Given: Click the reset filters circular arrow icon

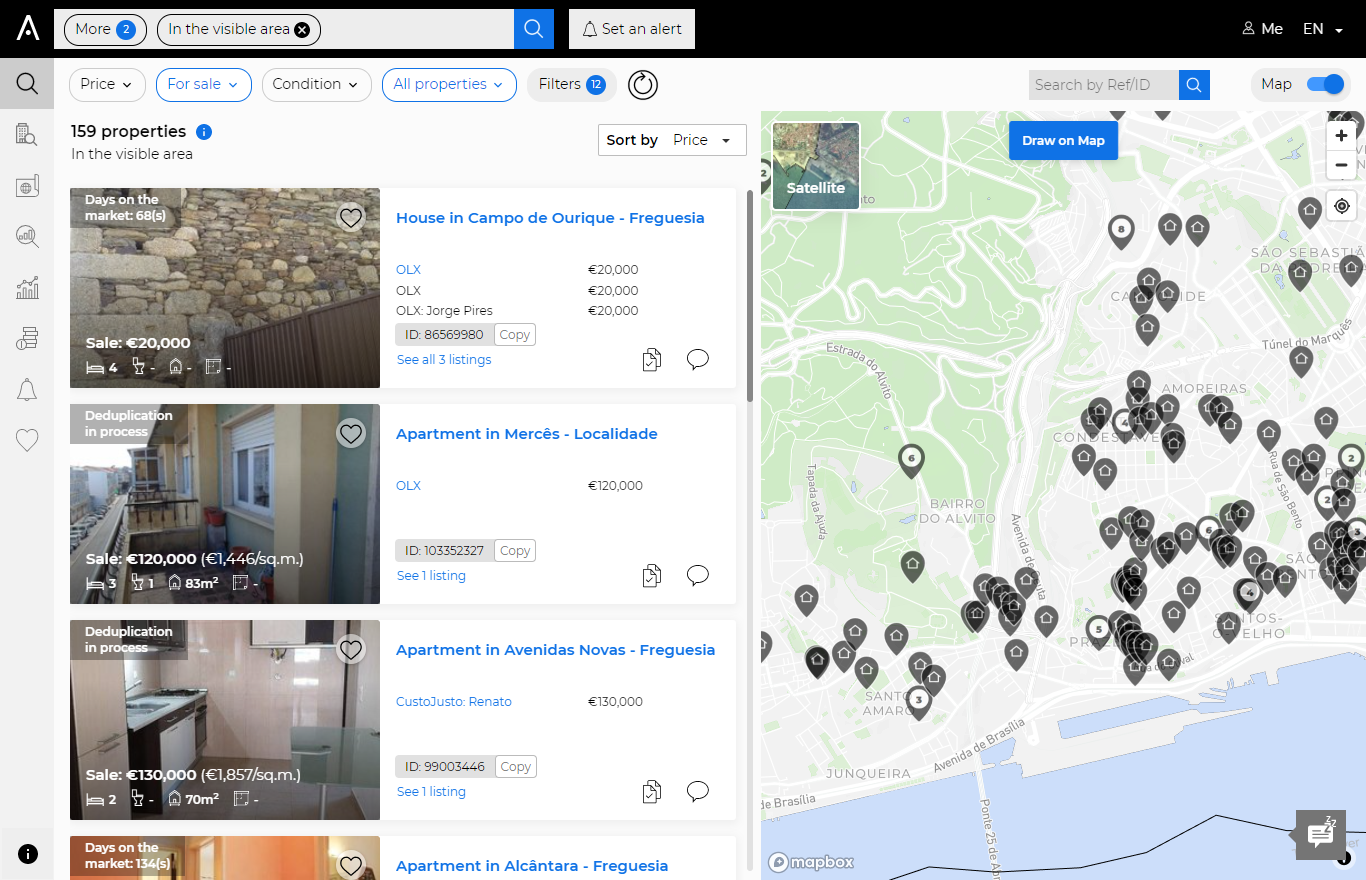Looking at the screenshot, I should (x=643, y=85).
